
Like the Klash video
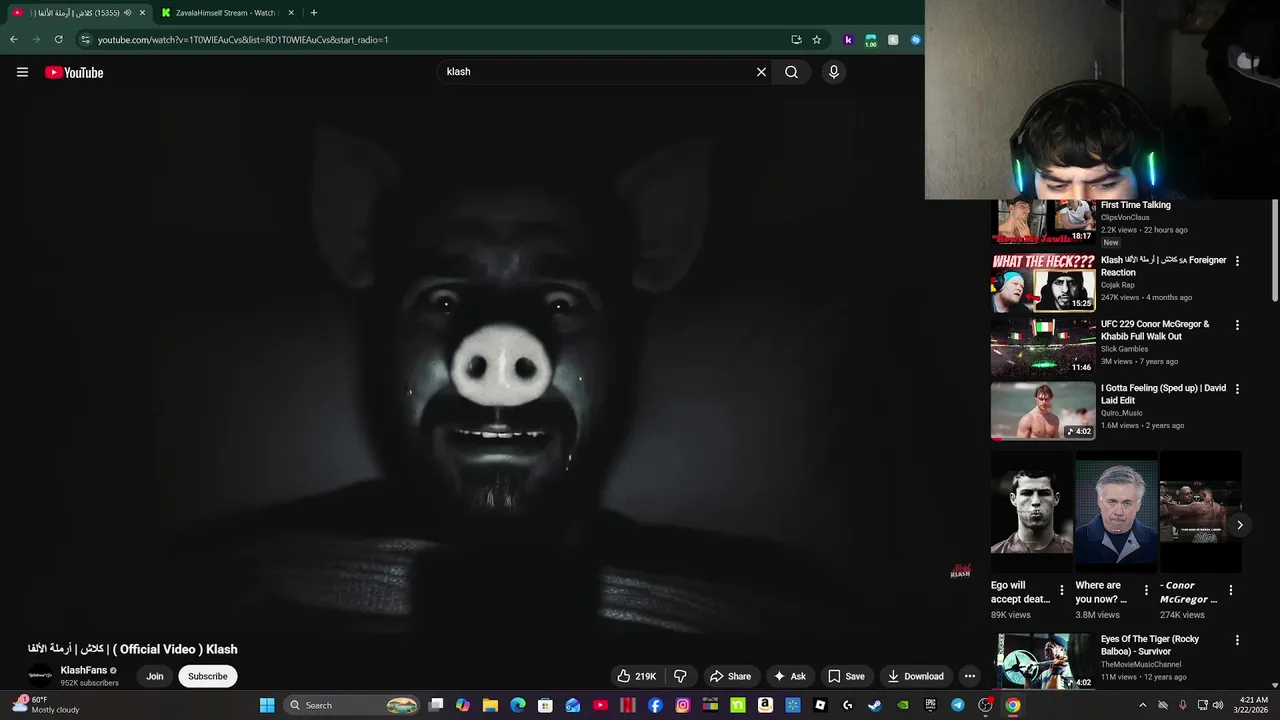click(x=636, y=676)
